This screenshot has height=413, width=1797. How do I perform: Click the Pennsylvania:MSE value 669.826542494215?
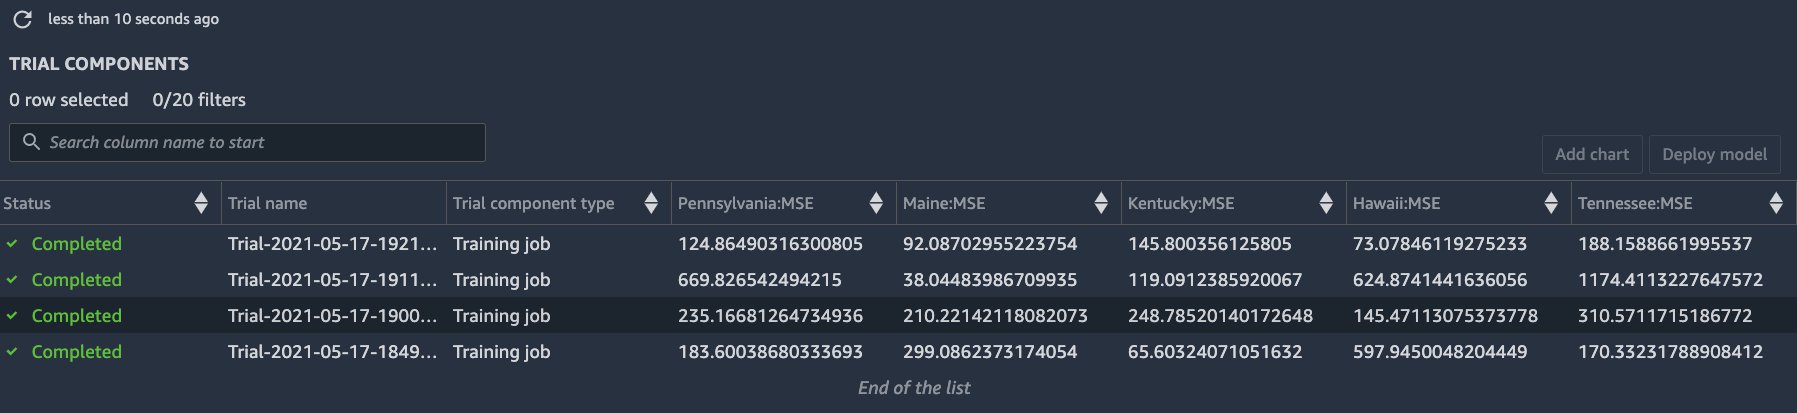(x=759, y=280)
